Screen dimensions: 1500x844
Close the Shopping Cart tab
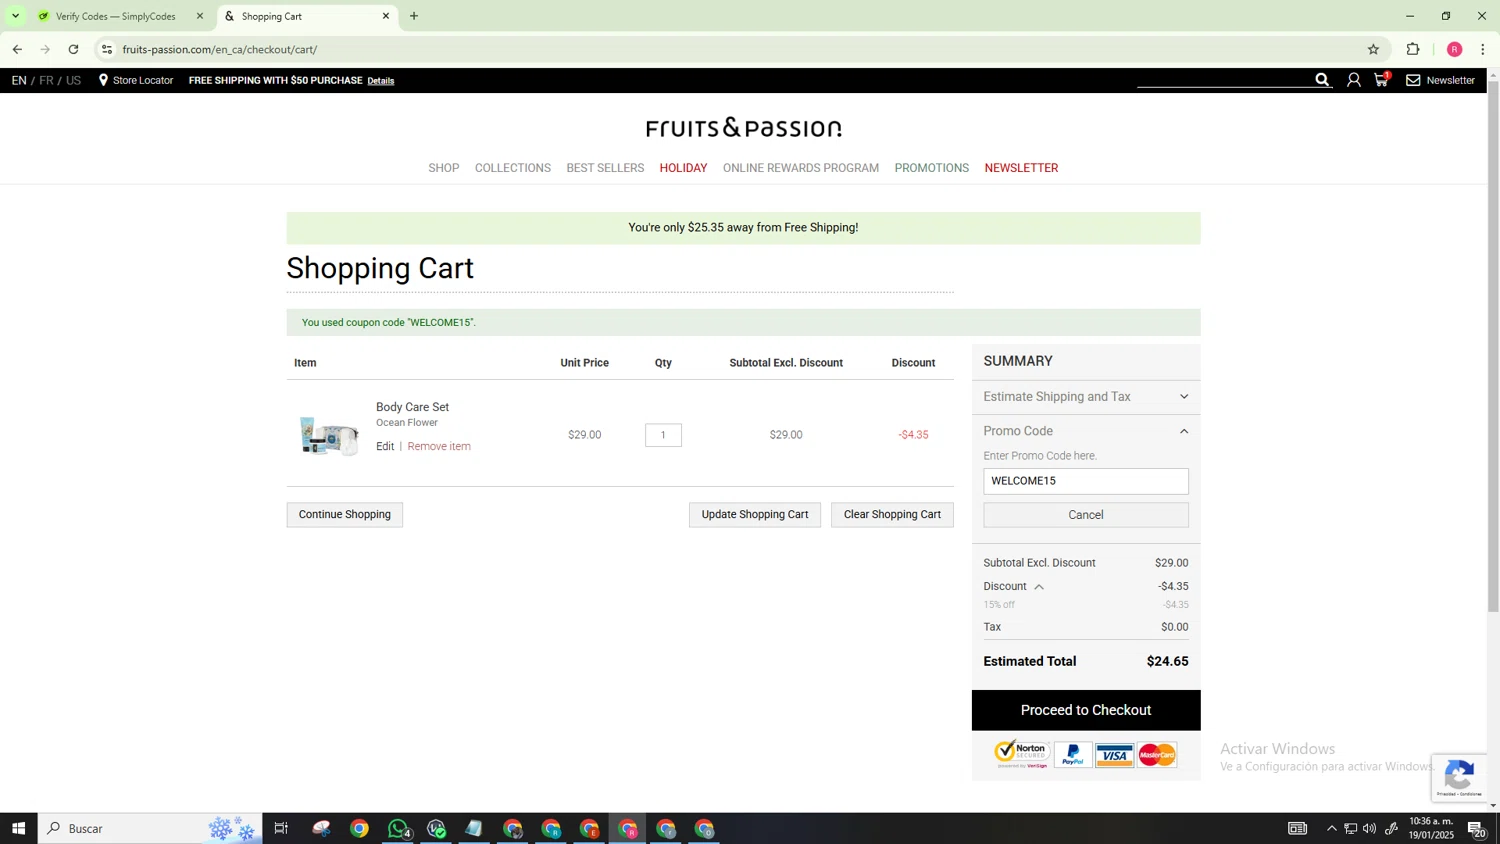(x=386, y=16)
